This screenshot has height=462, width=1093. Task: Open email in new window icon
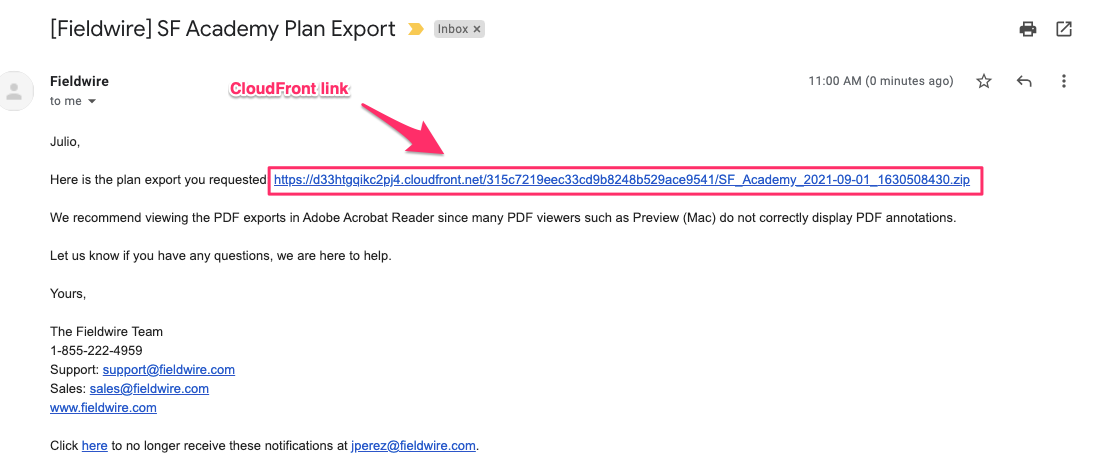1064,29
